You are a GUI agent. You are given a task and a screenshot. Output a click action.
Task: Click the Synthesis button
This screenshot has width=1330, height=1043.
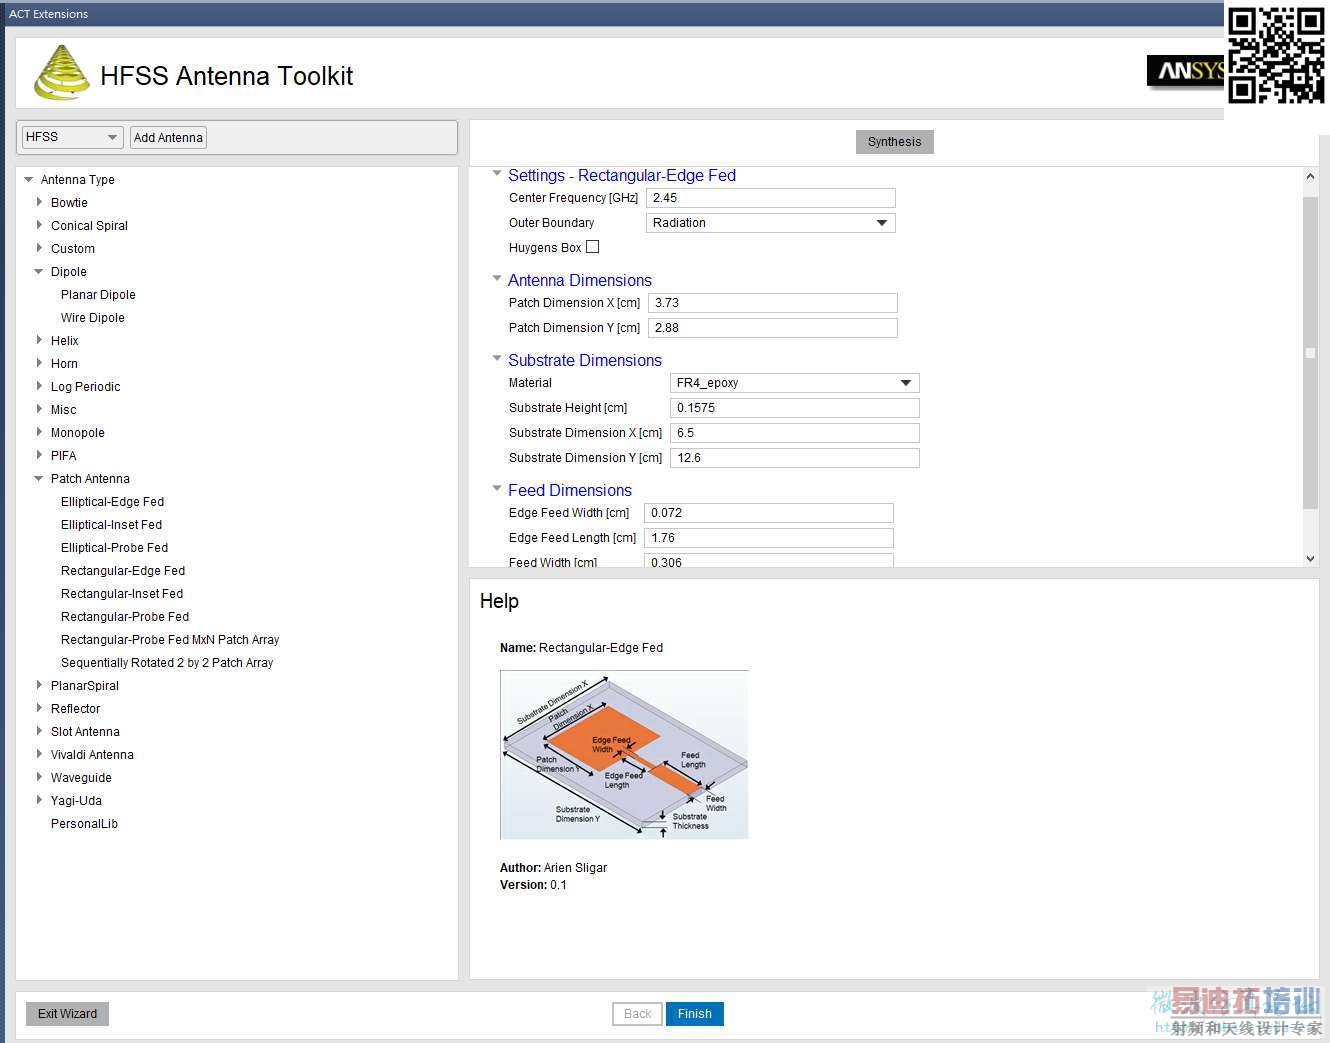click(895, 142)
